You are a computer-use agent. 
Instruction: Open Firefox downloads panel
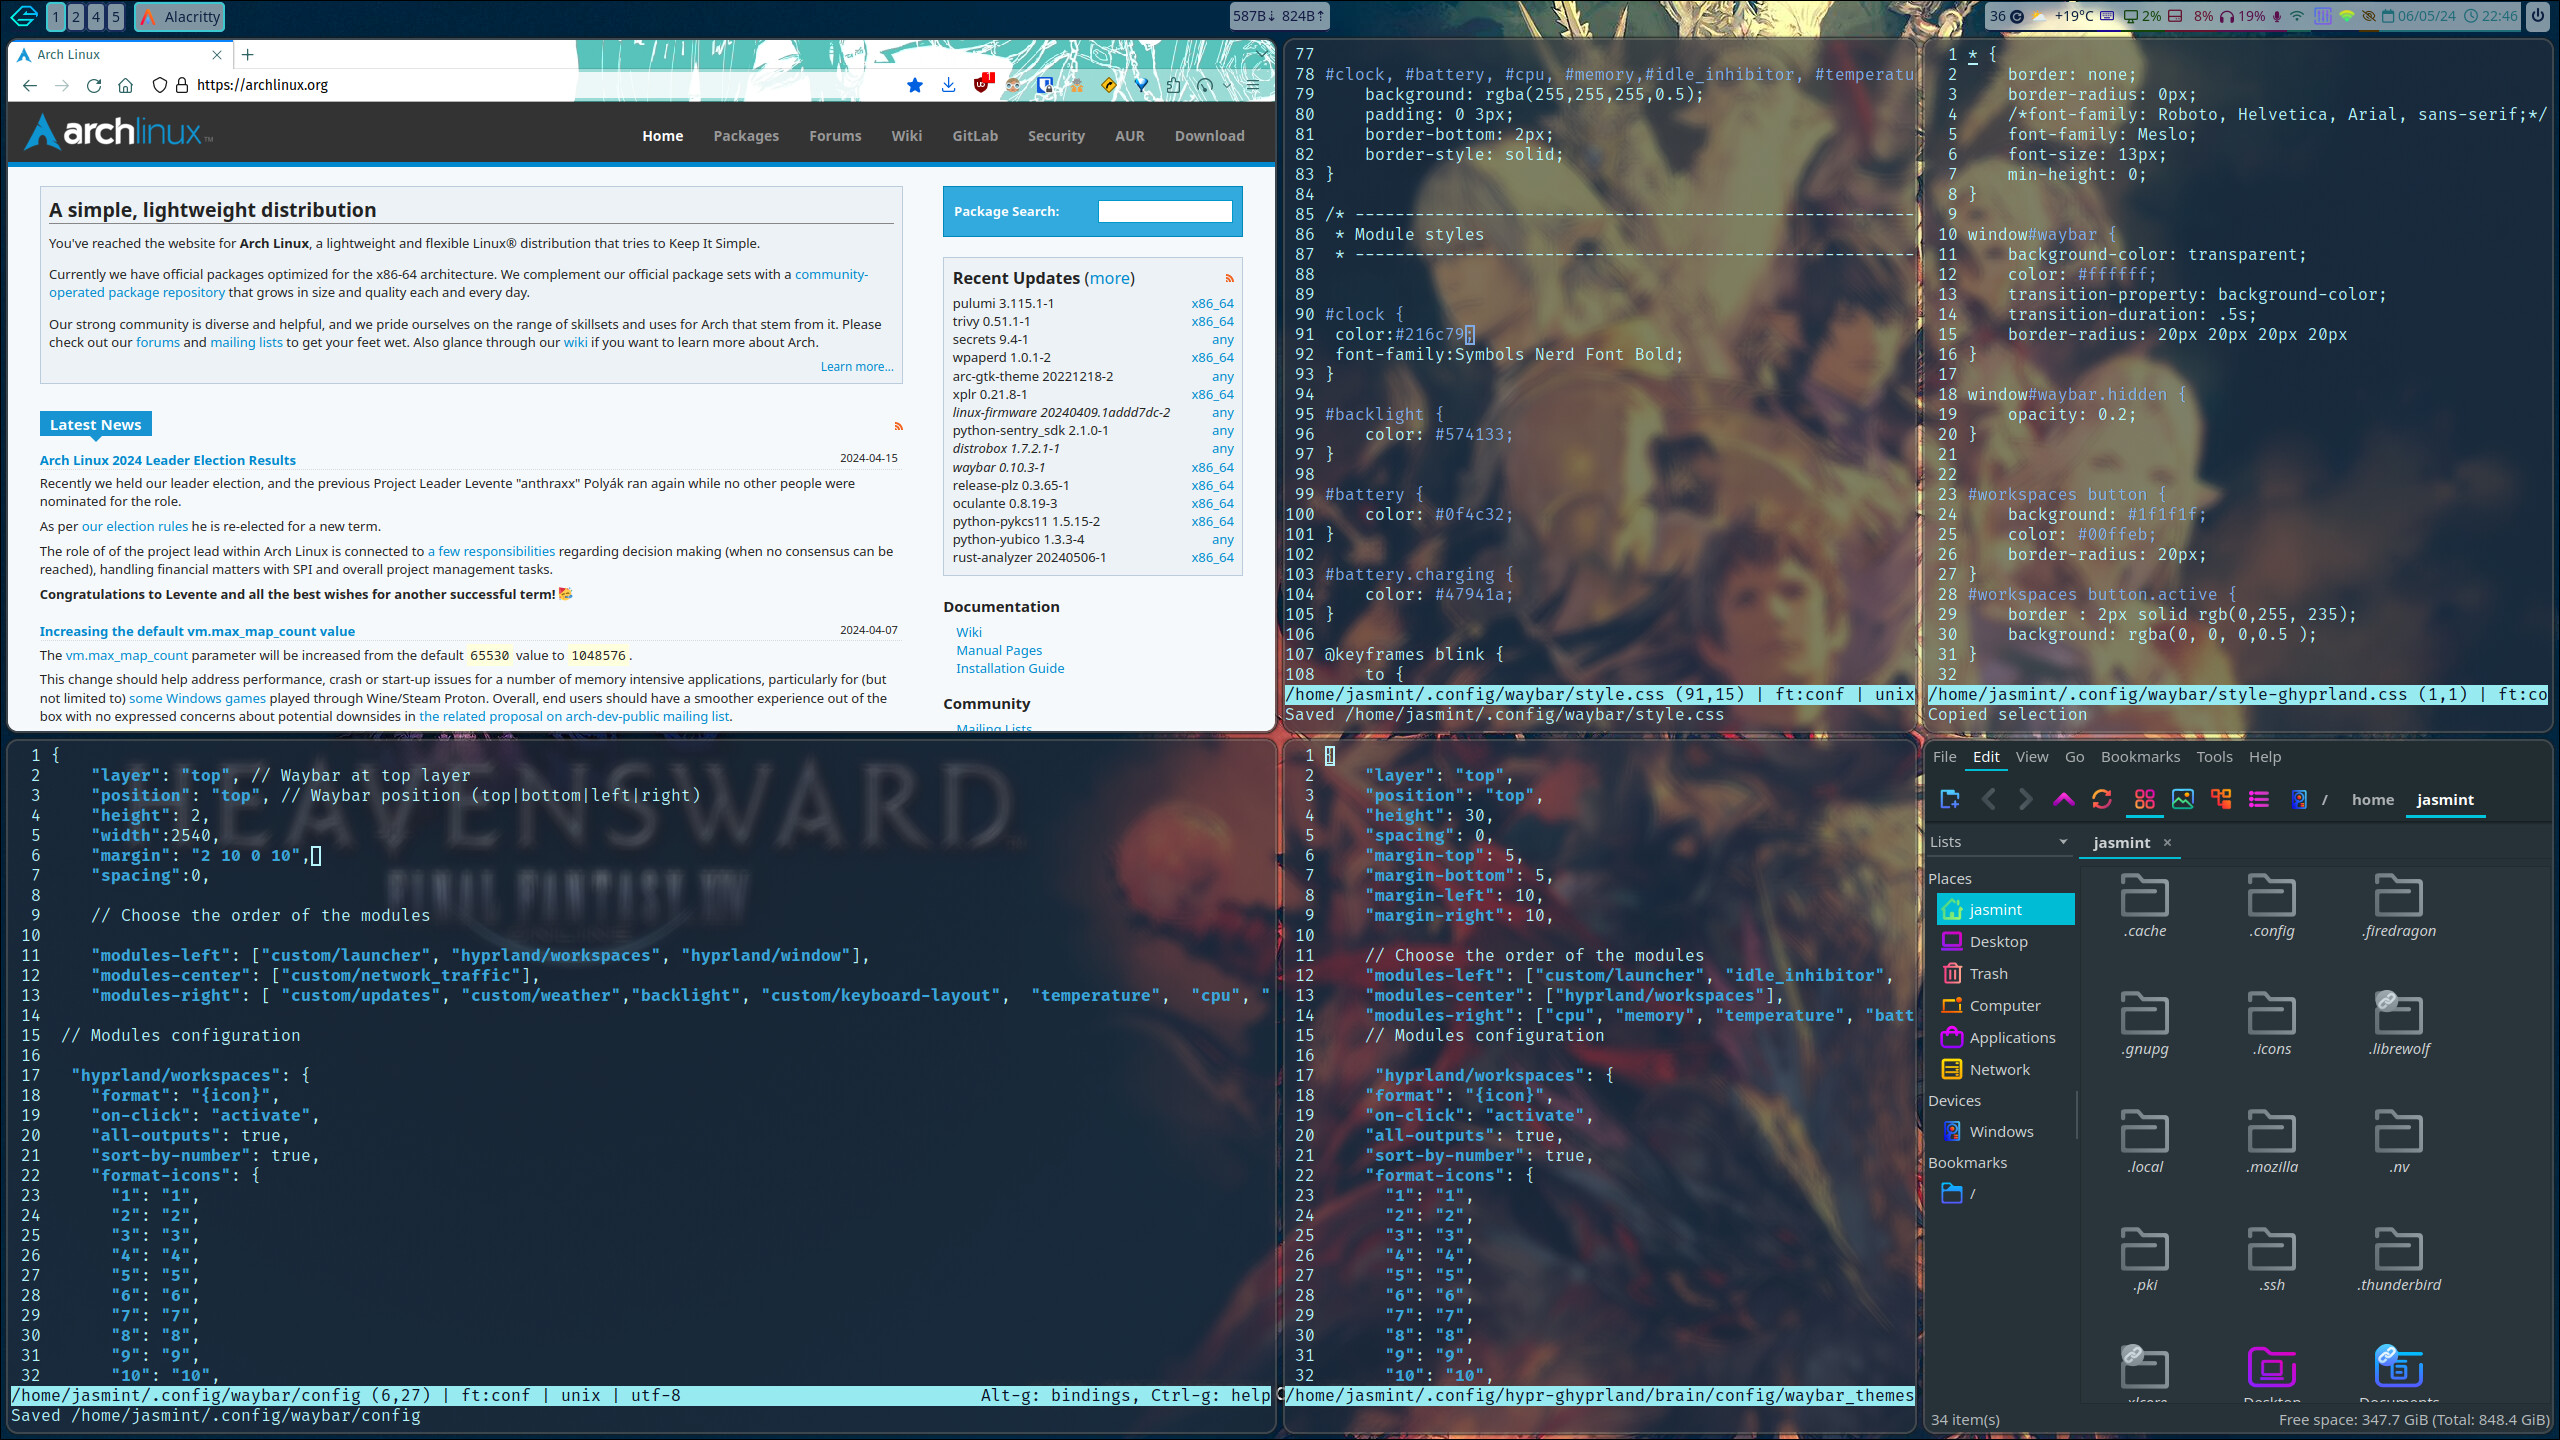coord(948,85)
